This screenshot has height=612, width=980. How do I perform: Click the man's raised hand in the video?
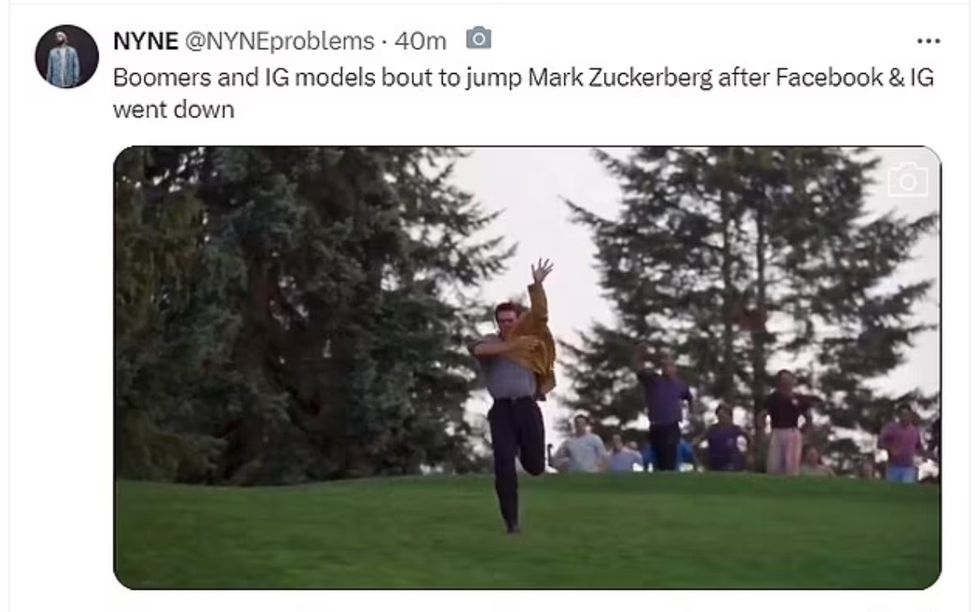coord(541,271)
